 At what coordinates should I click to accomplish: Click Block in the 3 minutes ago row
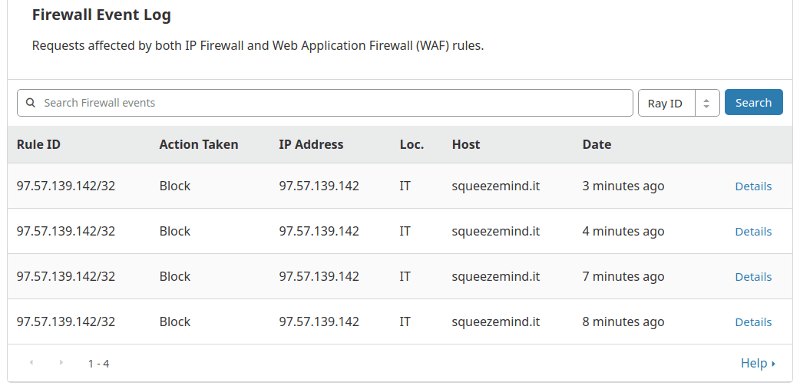(174, 186)
